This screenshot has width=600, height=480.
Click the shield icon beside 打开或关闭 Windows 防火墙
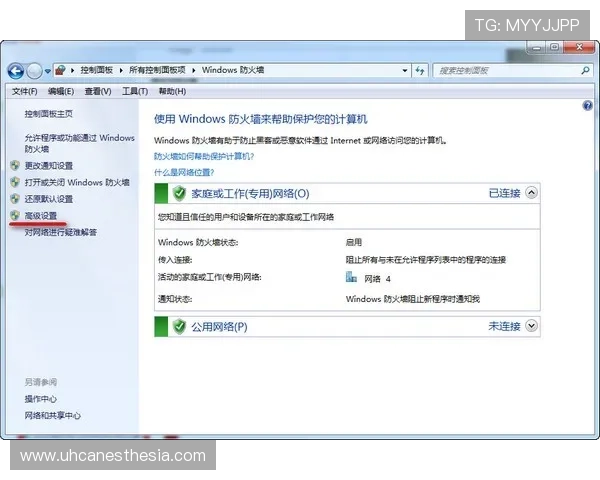[x=15, y=182]
